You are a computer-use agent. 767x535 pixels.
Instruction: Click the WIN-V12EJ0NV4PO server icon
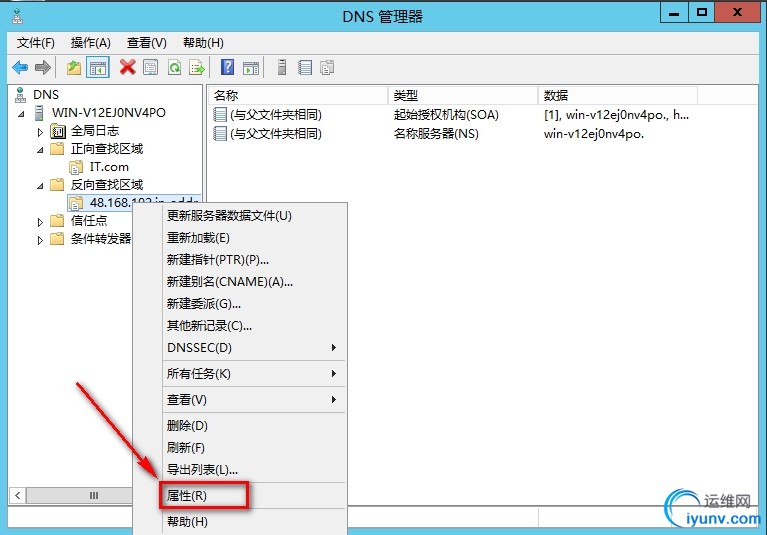tap(39, 113)
